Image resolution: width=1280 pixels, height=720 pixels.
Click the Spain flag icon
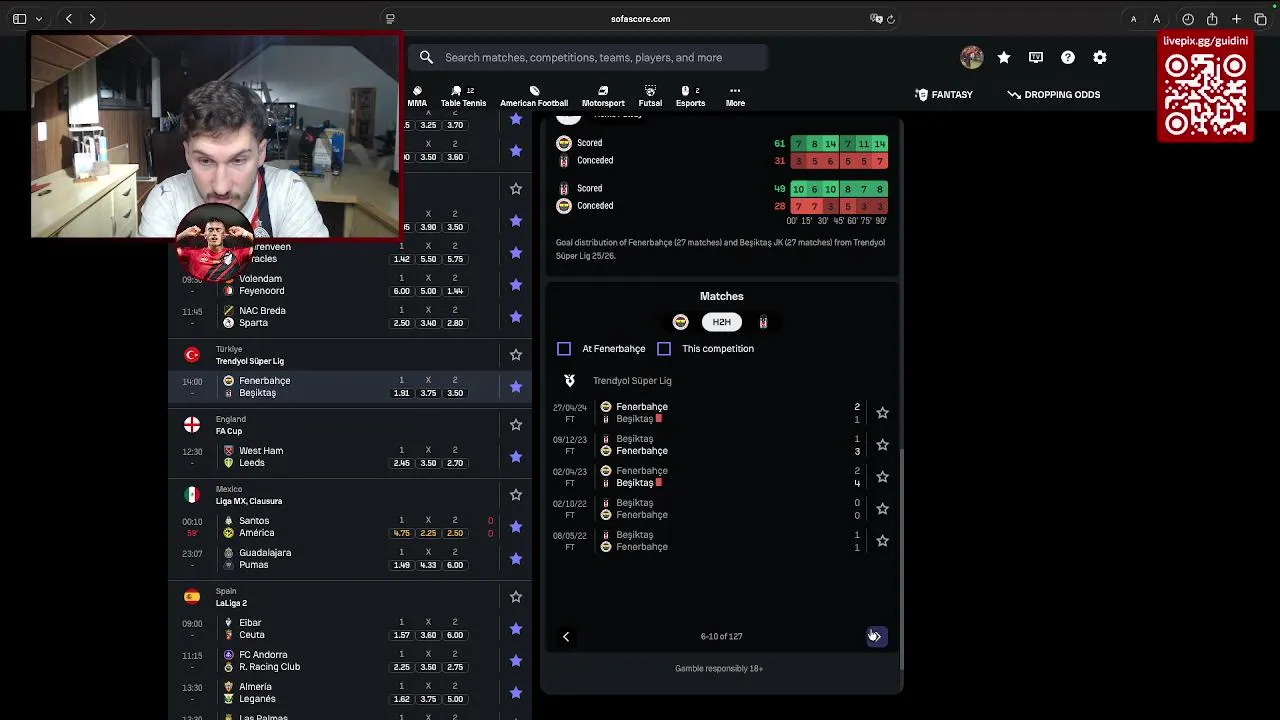[192, 597]
